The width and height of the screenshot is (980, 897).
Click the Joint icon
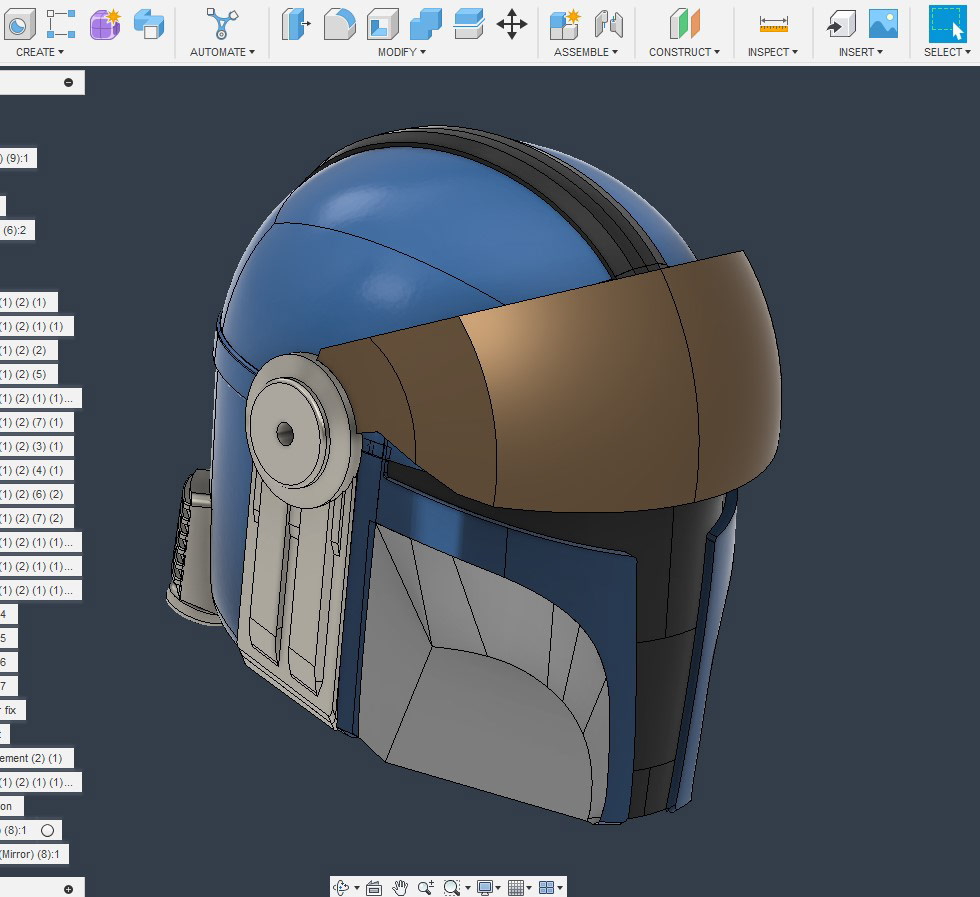(608, 24)
